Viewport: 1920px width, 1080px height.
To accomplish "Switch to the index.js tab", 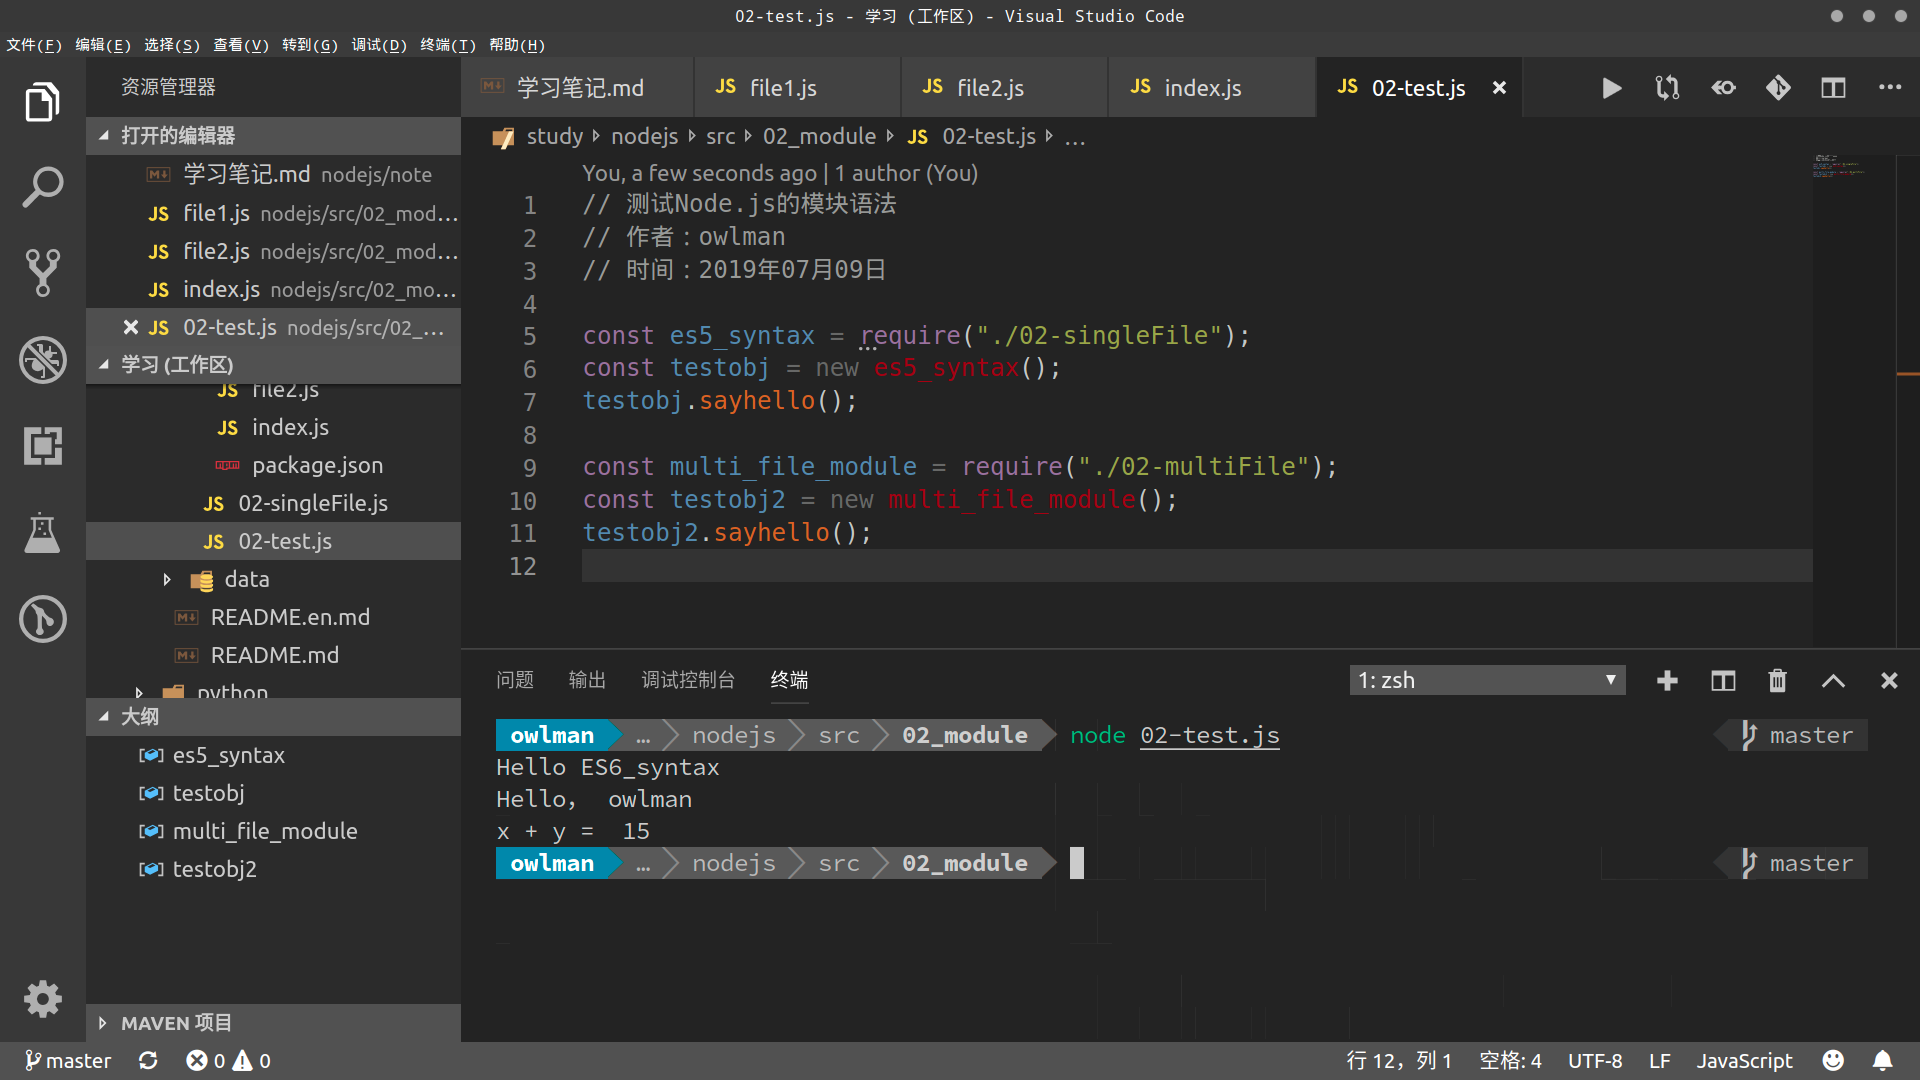I will pyautogui.click(x=1212, y=88).
